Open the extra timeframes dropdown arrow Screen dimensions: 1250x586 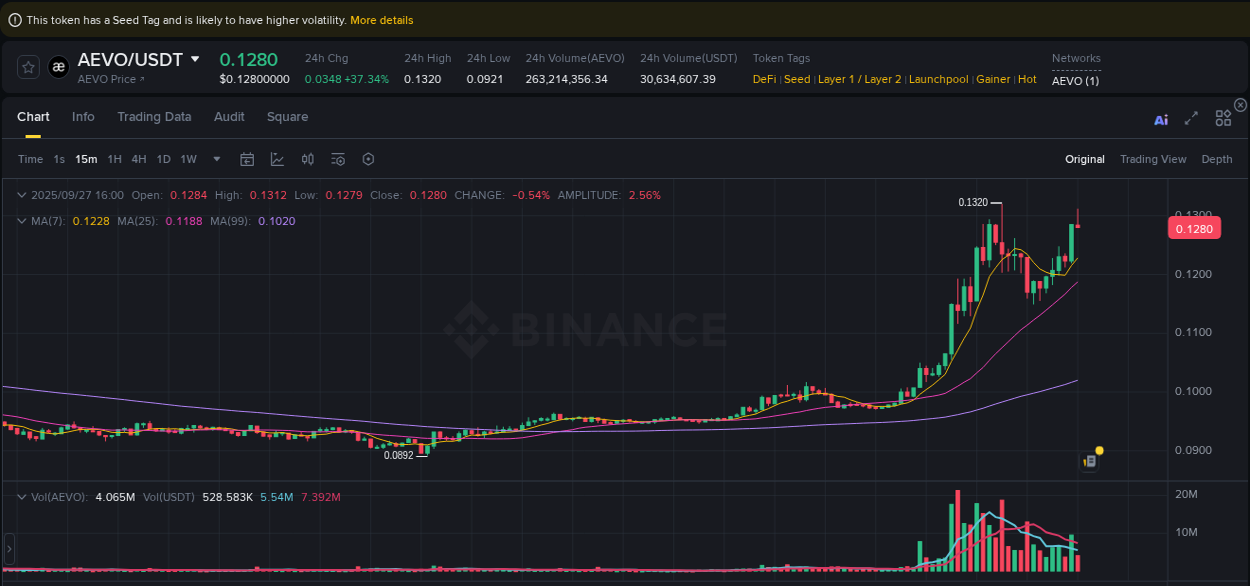click(216, 159)
